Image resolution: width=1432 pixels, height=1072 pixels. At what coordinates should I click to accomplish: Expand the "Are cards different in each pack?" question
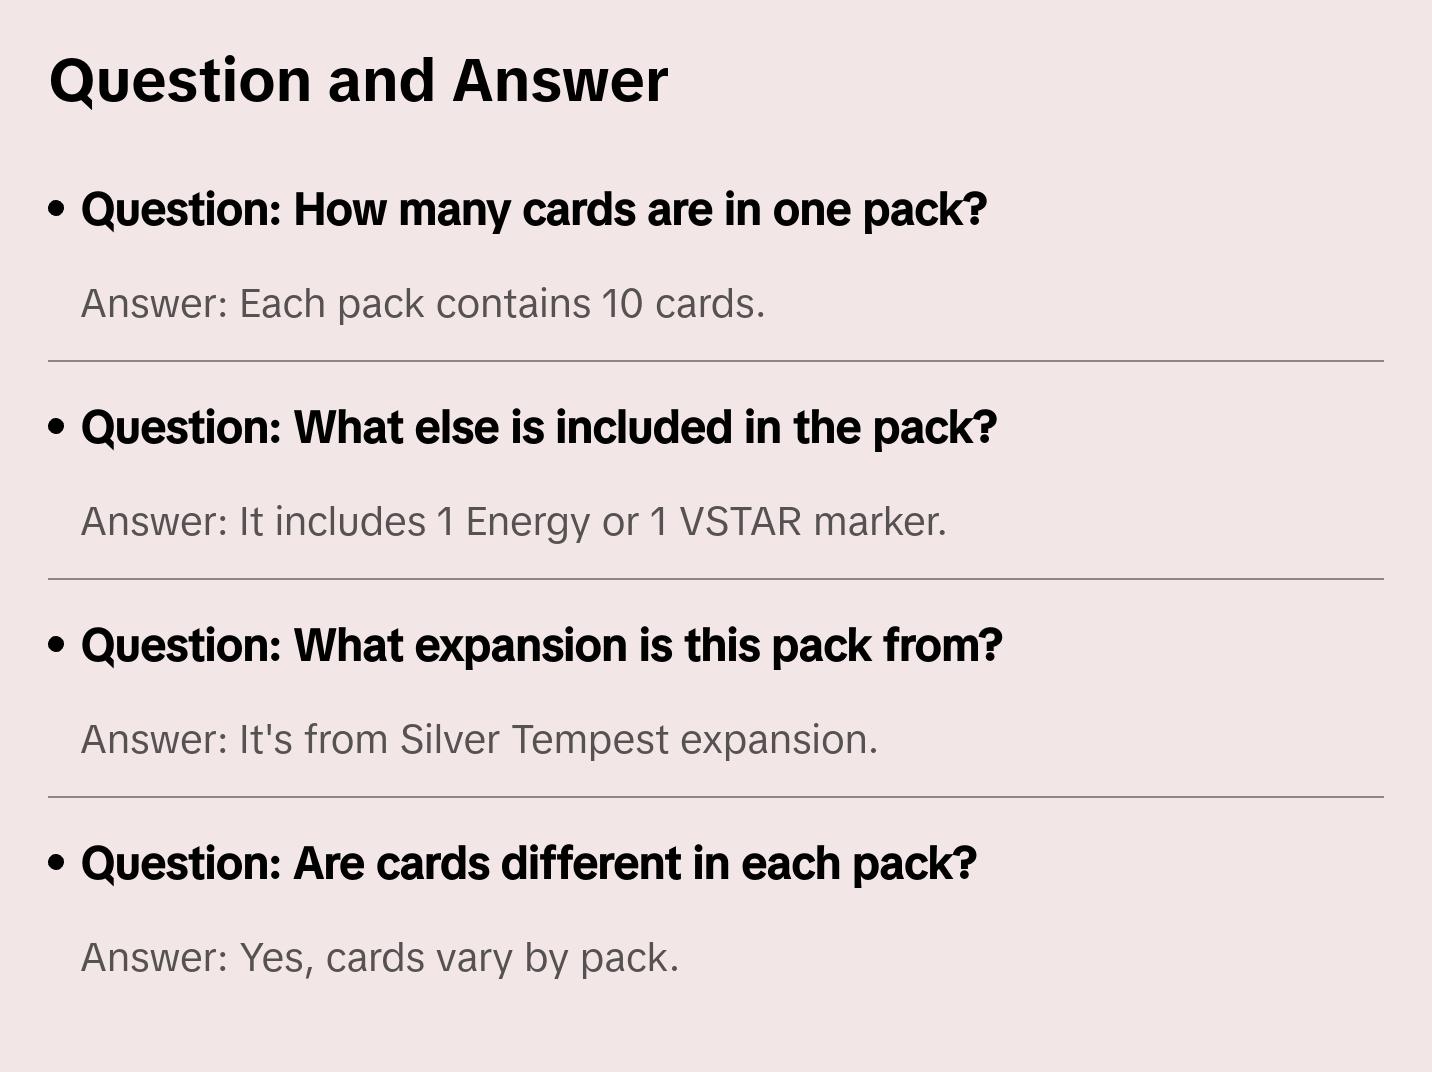(x=528, y=864)
